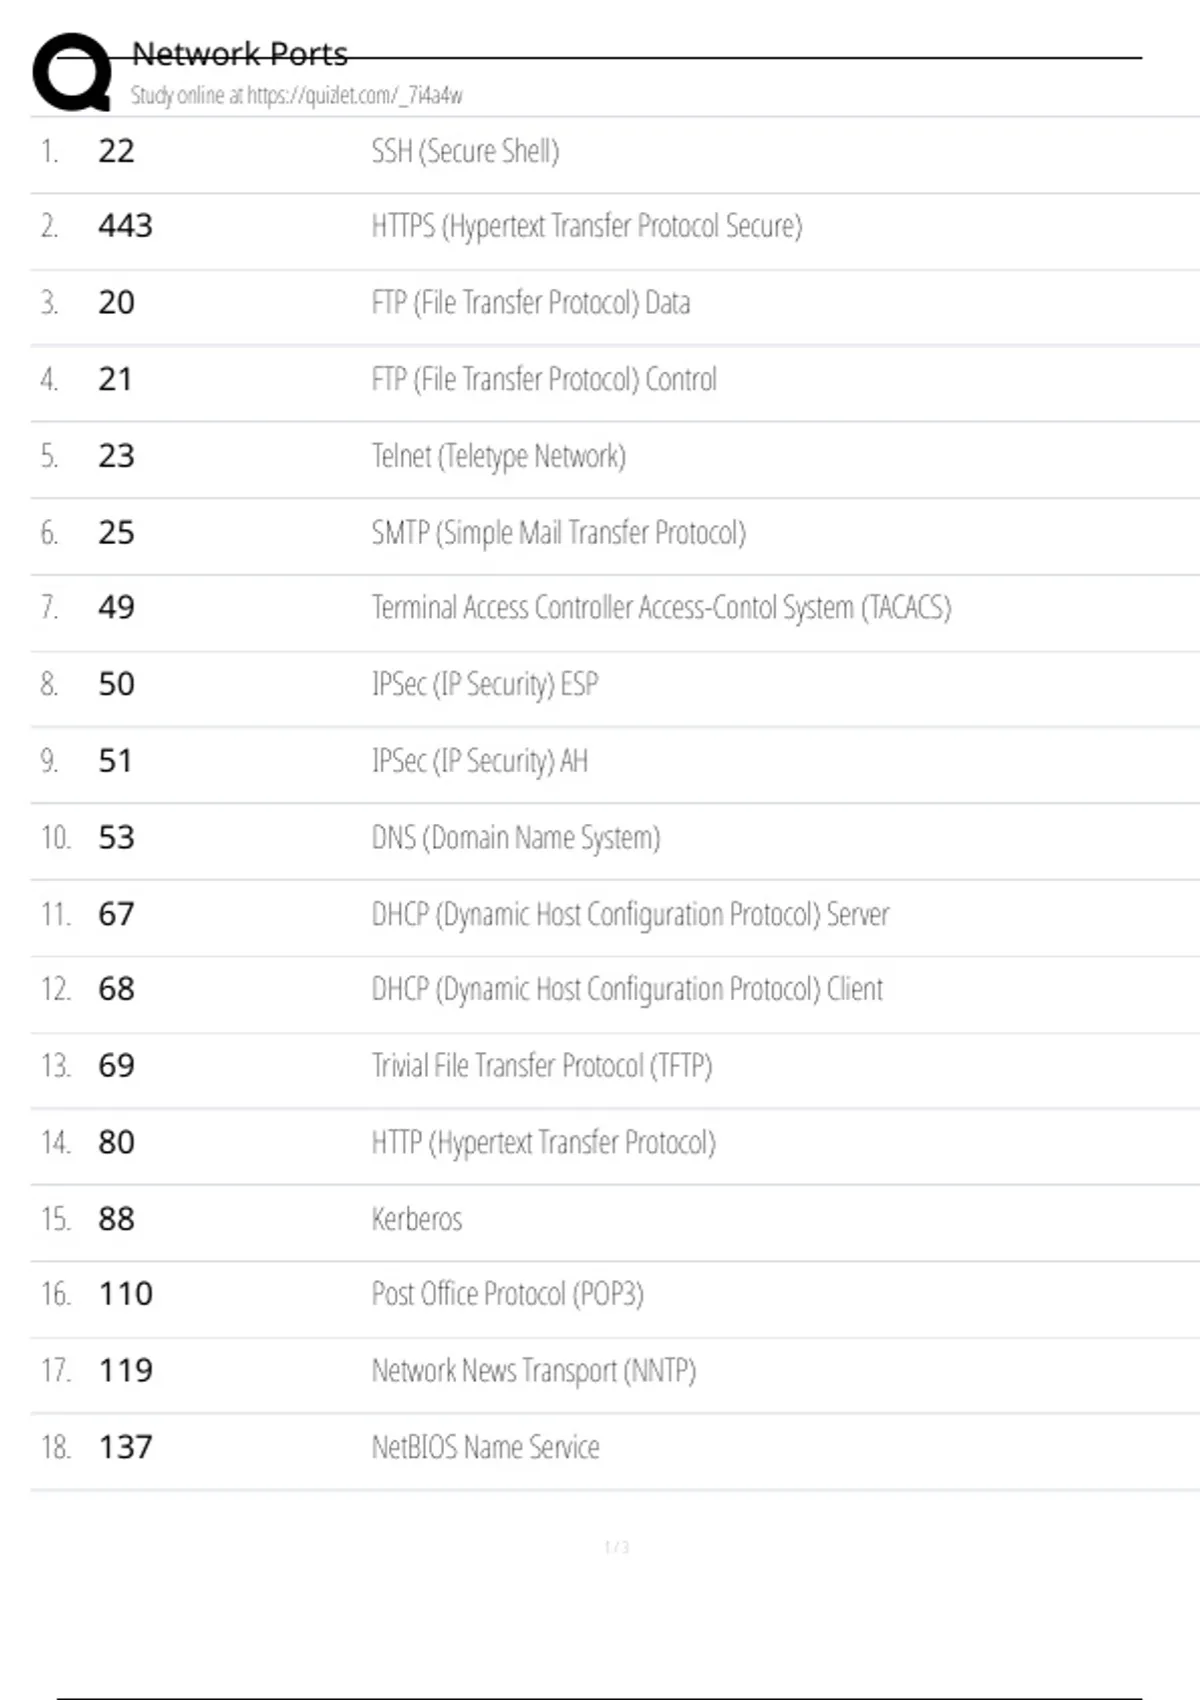Screen dimensions: 1200x1700
Task: Click the Quizlet Q logo icon
Action: click(x=72, y=72)
